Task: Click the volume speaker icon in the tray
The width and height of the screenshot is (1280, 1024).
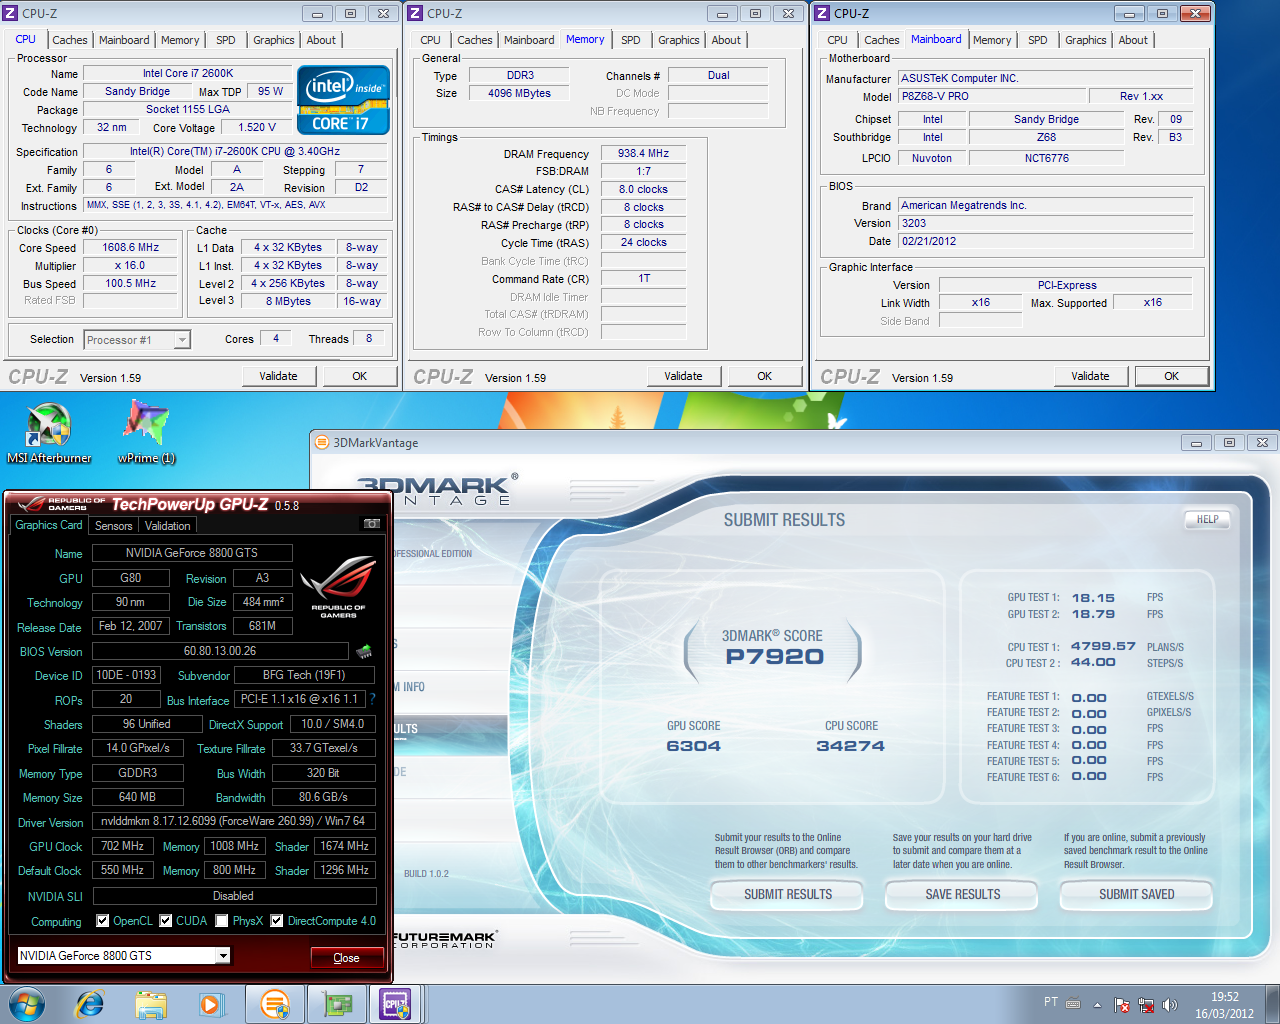Action: (x=1170, y=1004)
